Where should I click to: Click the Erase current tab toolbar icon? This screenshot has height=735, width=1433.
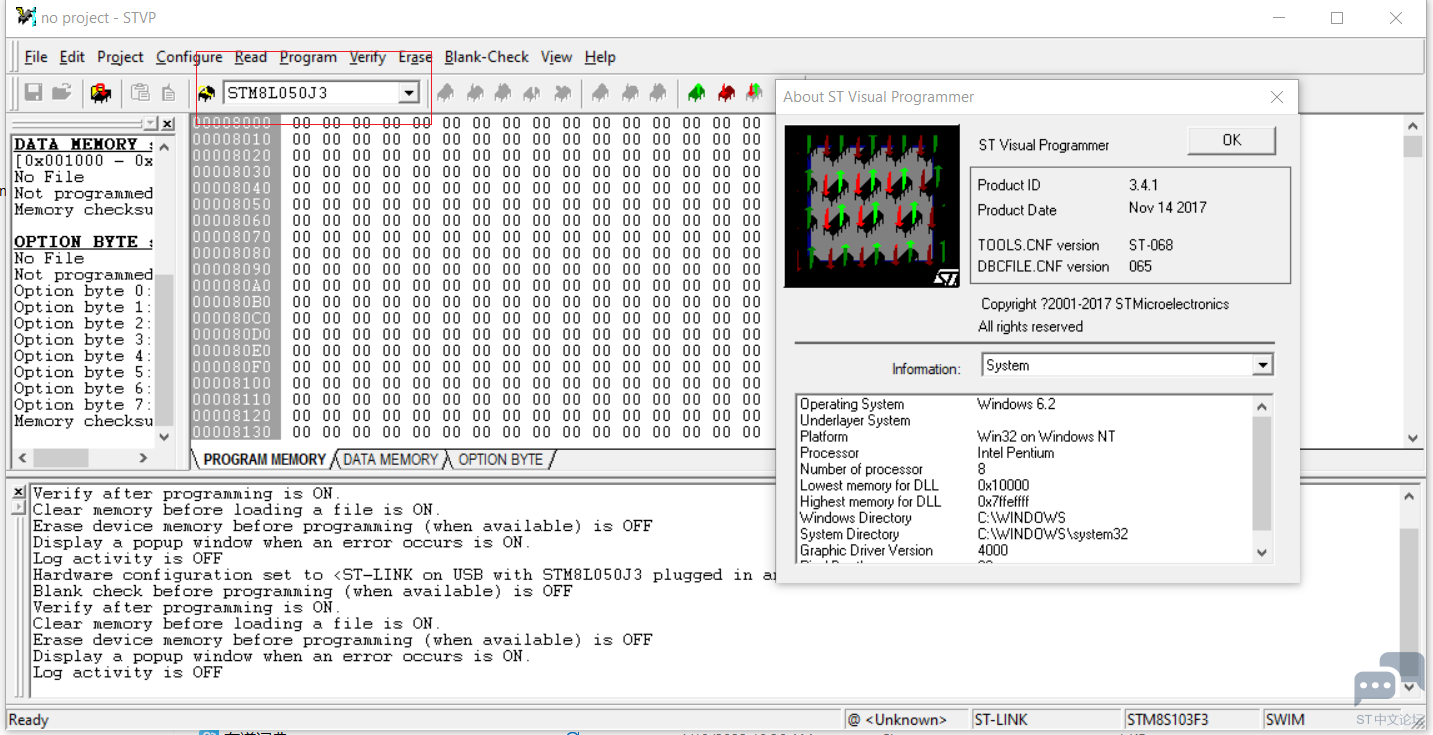[532, 93]
